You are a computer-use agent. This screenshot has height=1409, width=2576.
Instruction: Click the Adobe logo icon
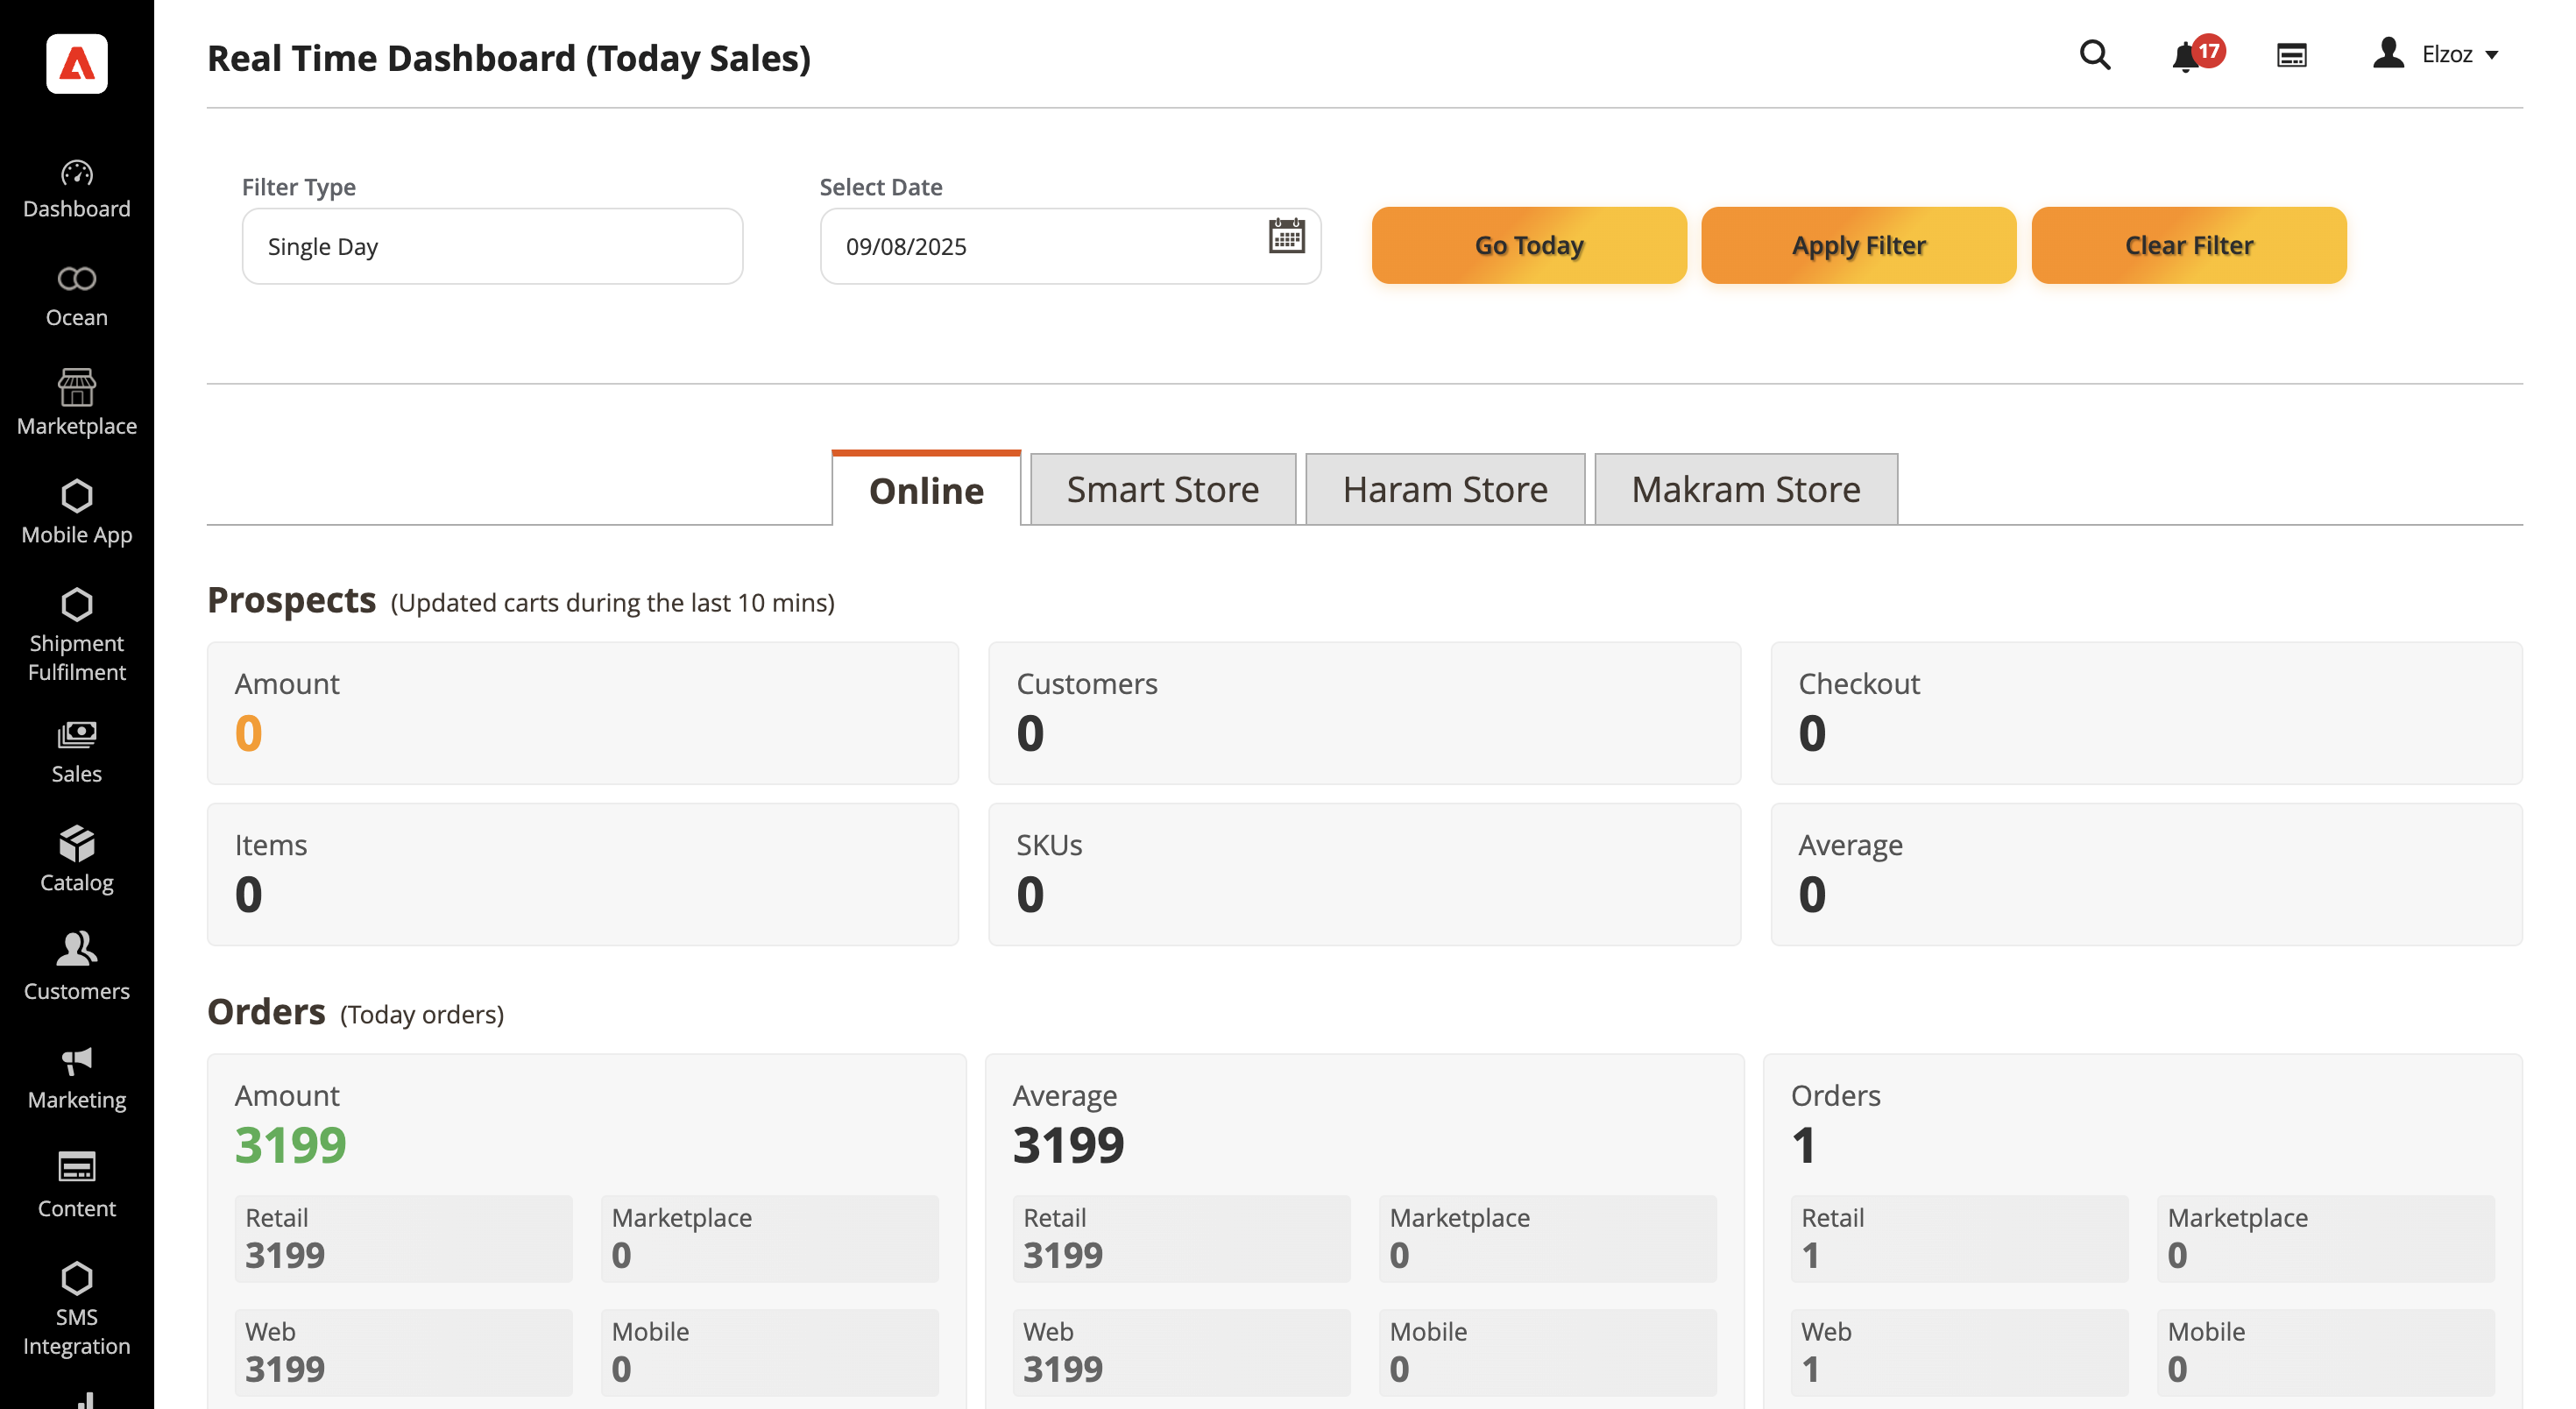click(x=77, y=65)
